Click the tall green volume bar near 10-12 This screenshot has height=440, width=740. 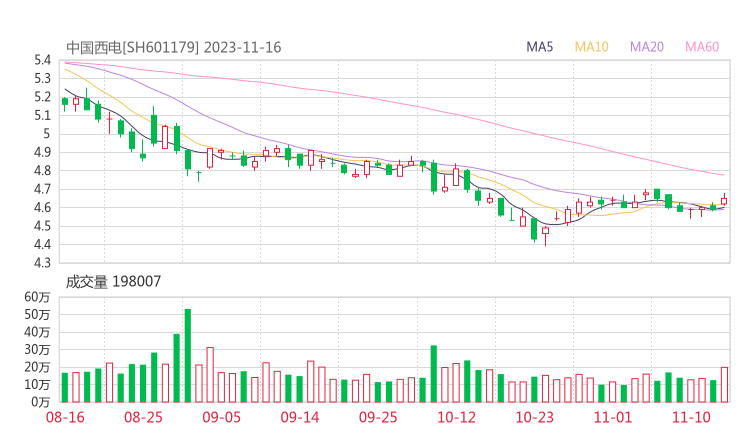coord(434,374)
